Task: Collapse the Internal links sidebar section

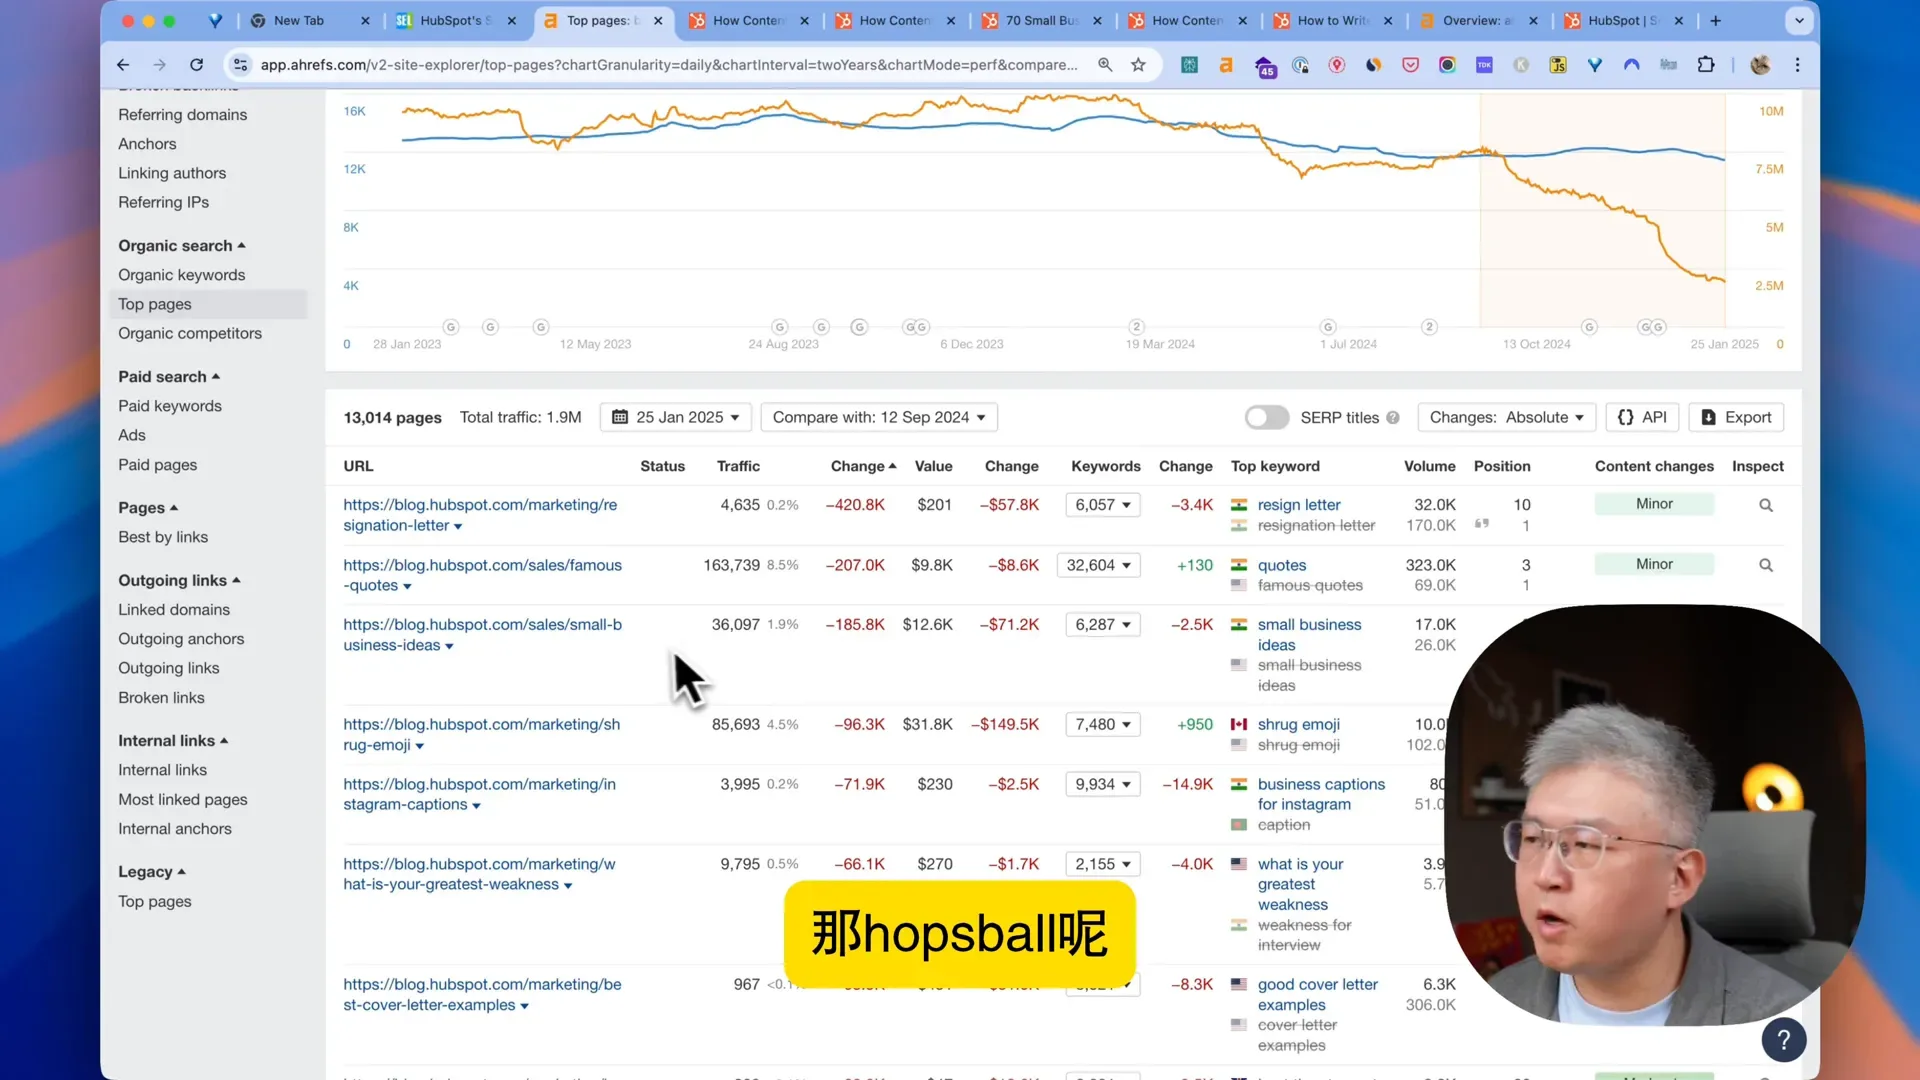Action: click(x=173, y=741)
